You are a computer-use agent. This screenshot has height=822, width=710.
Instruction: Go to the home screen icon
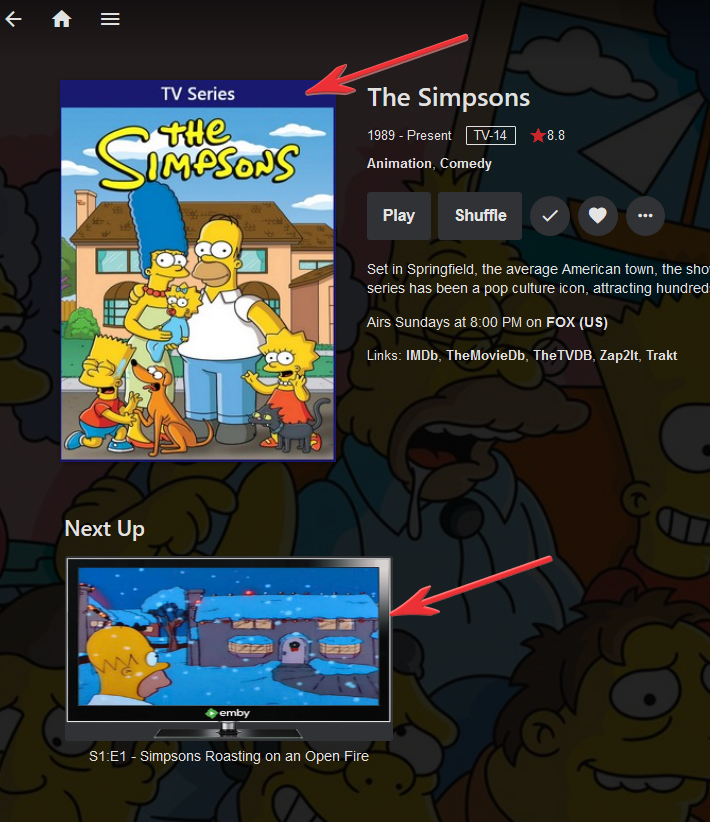pyautogui.click(x=61, y=19)
